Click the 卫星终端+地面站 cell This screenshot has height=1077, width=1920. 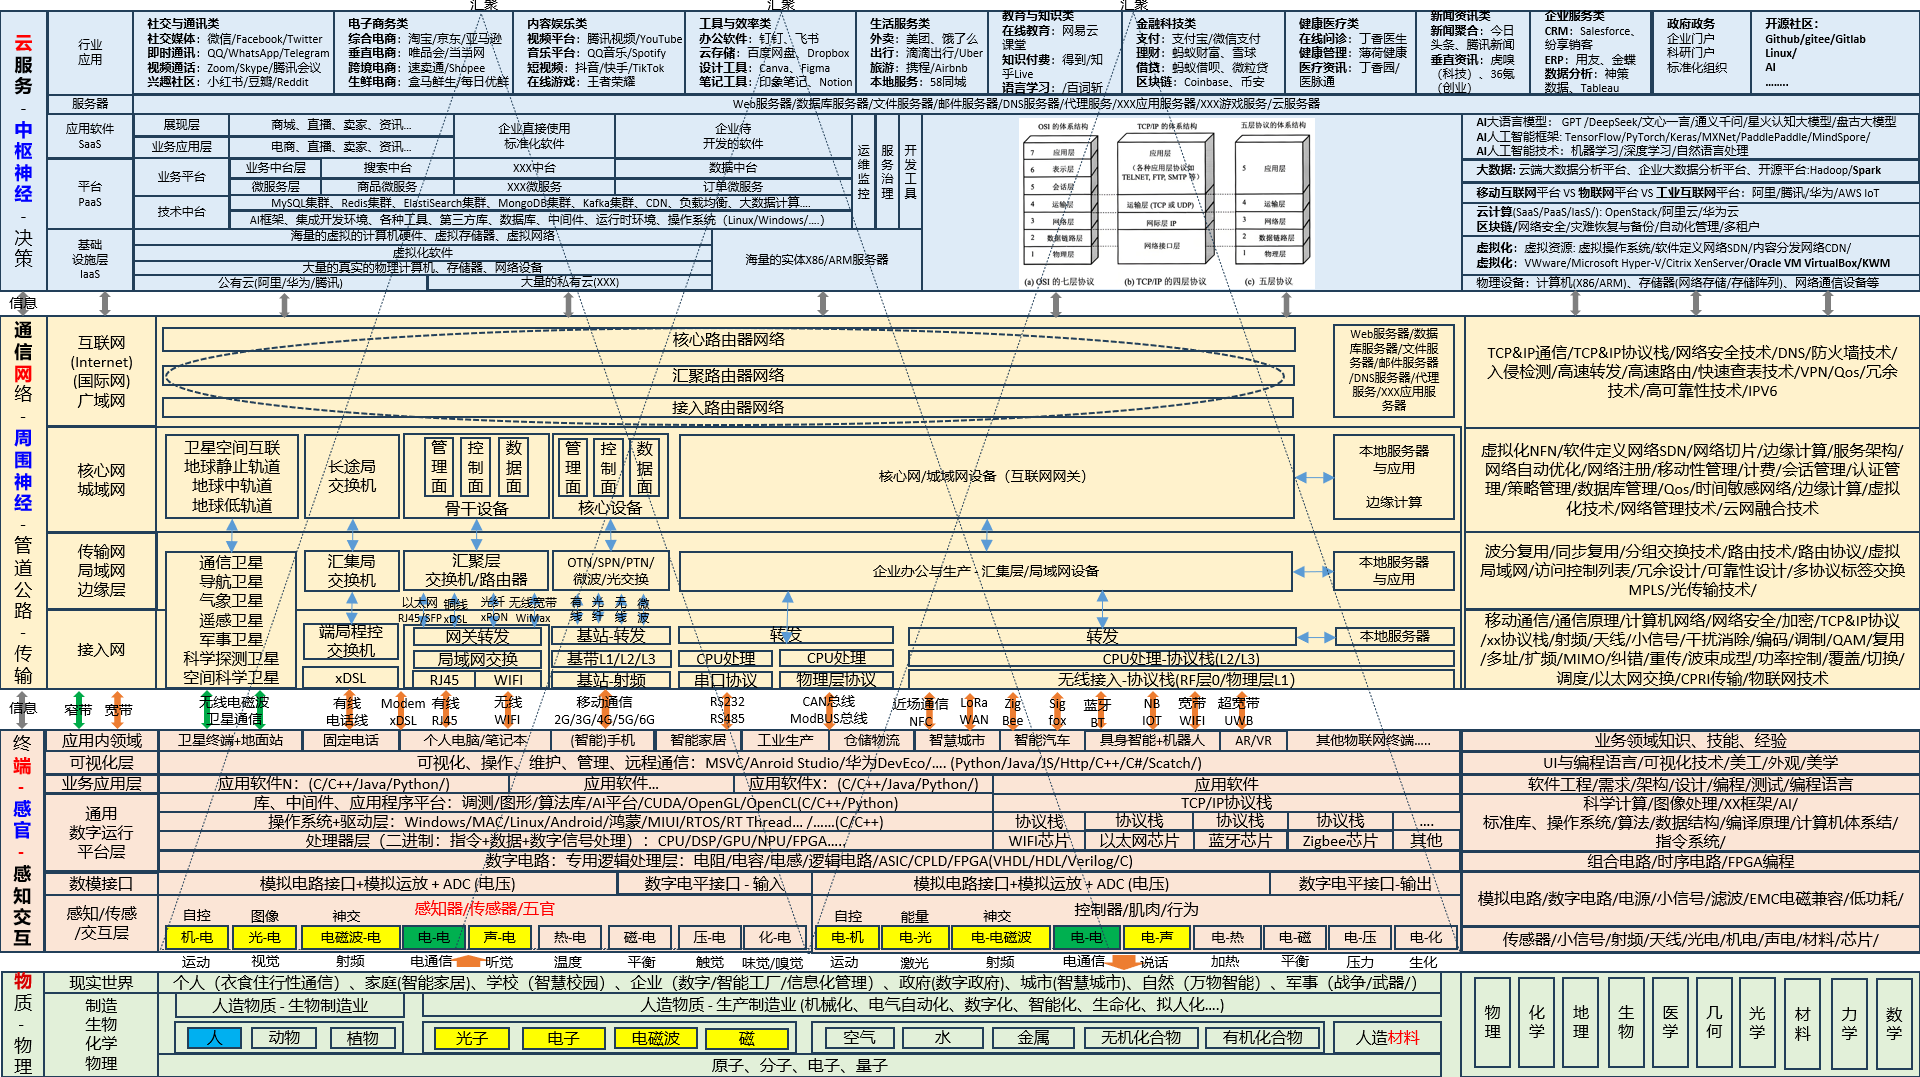point(230,741)
